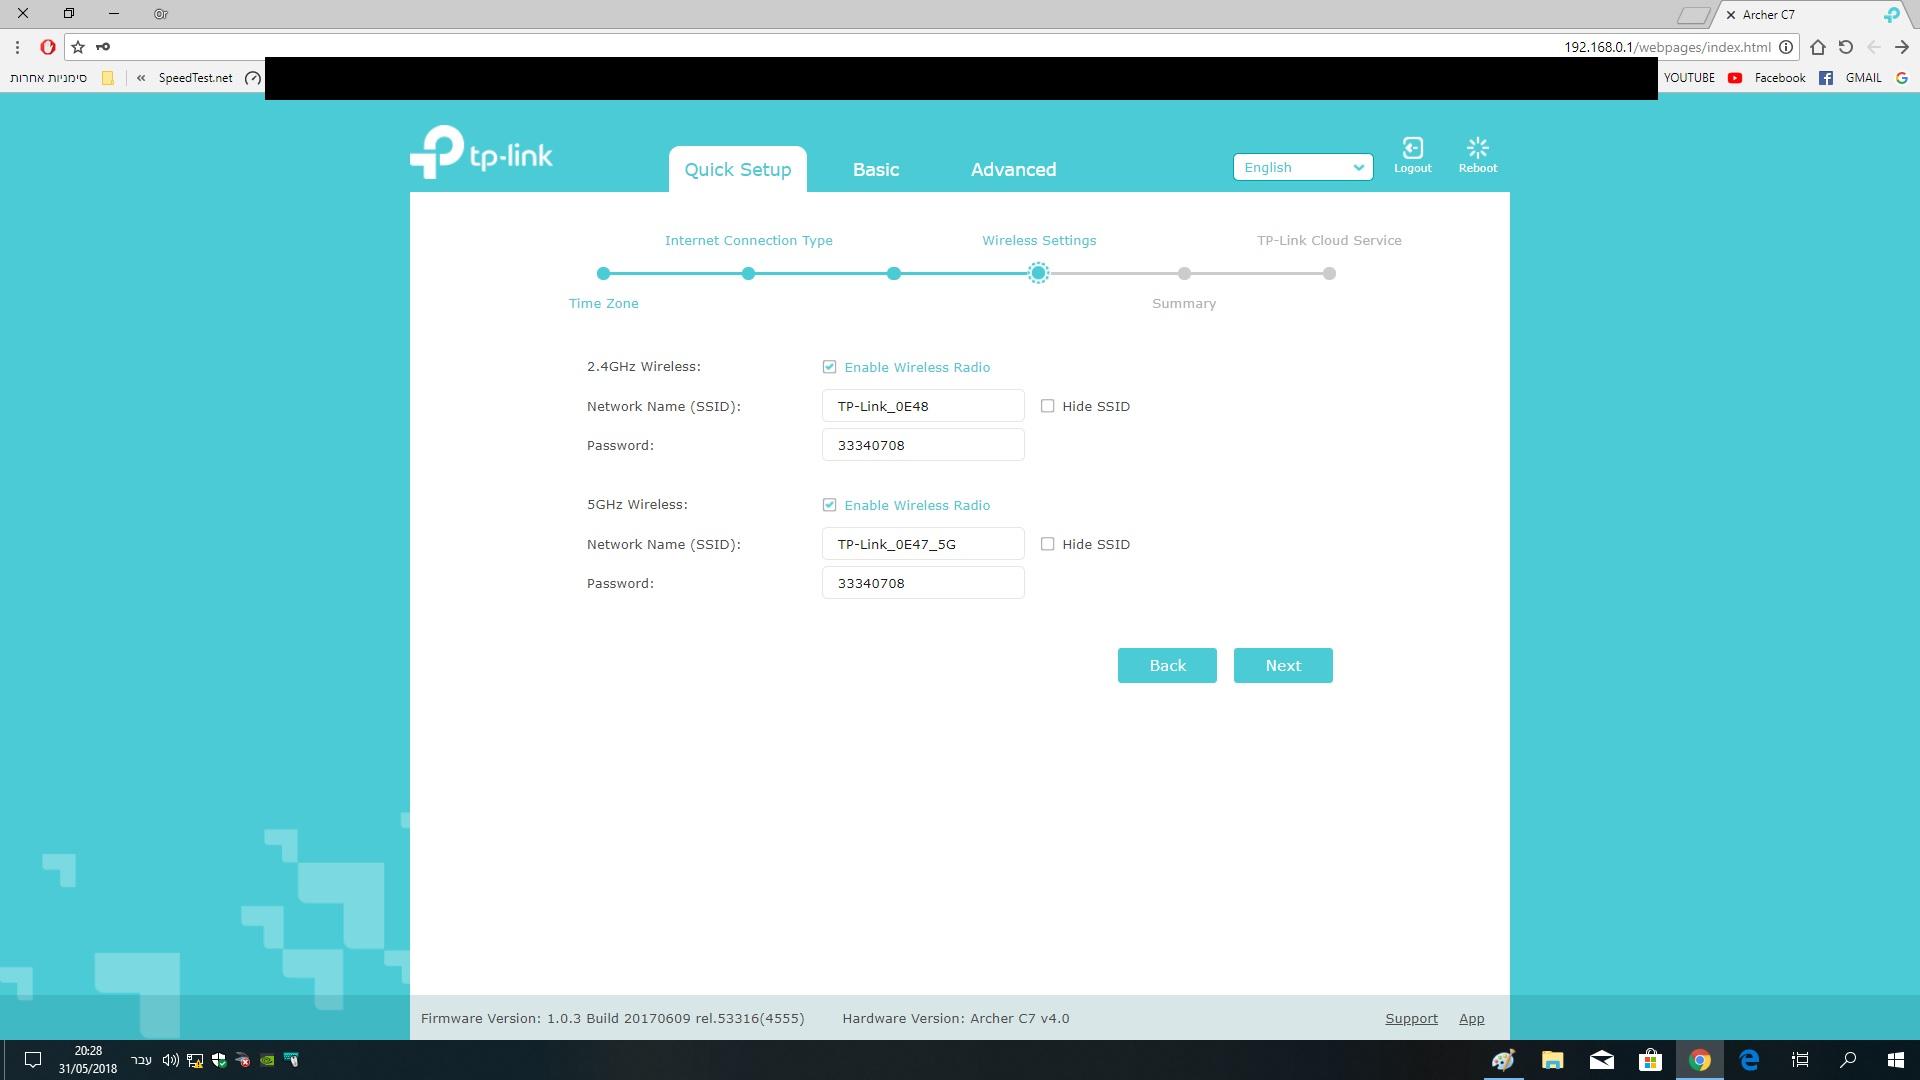Screen dimensions: 1920x1080
Task: Click the Next button
Action: (x=1283, y=665)
